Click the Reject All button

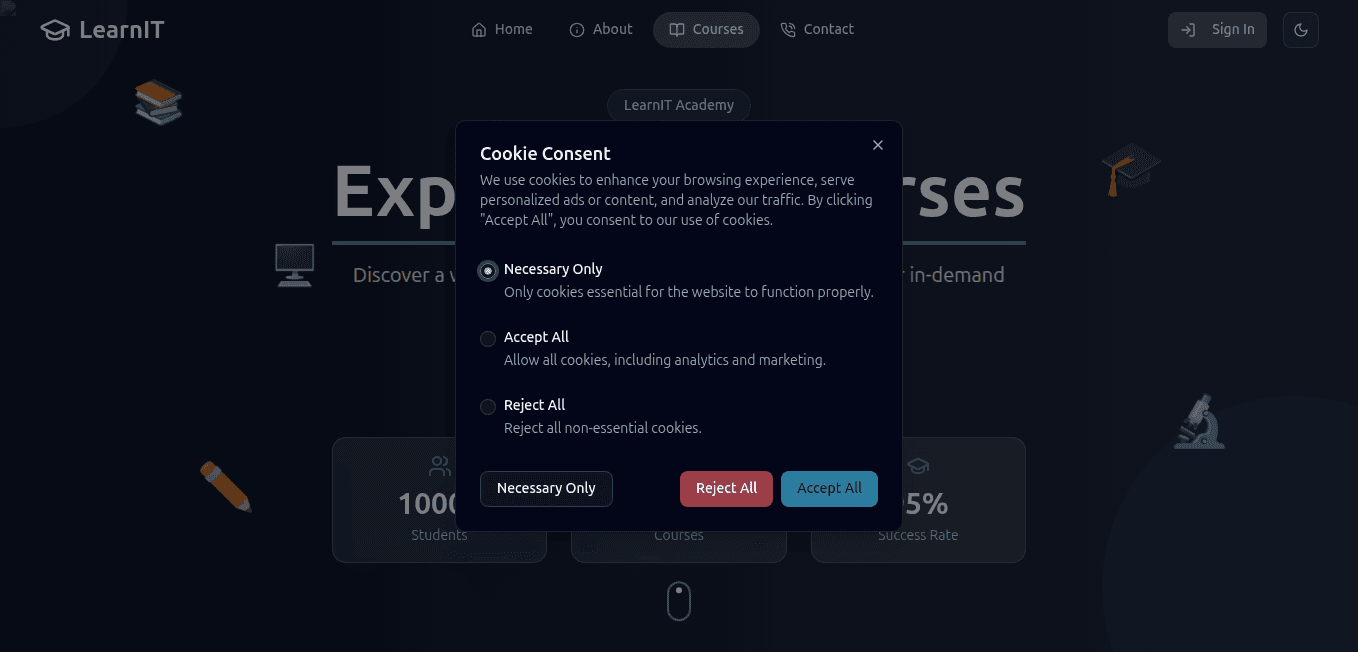pos(726,488)
